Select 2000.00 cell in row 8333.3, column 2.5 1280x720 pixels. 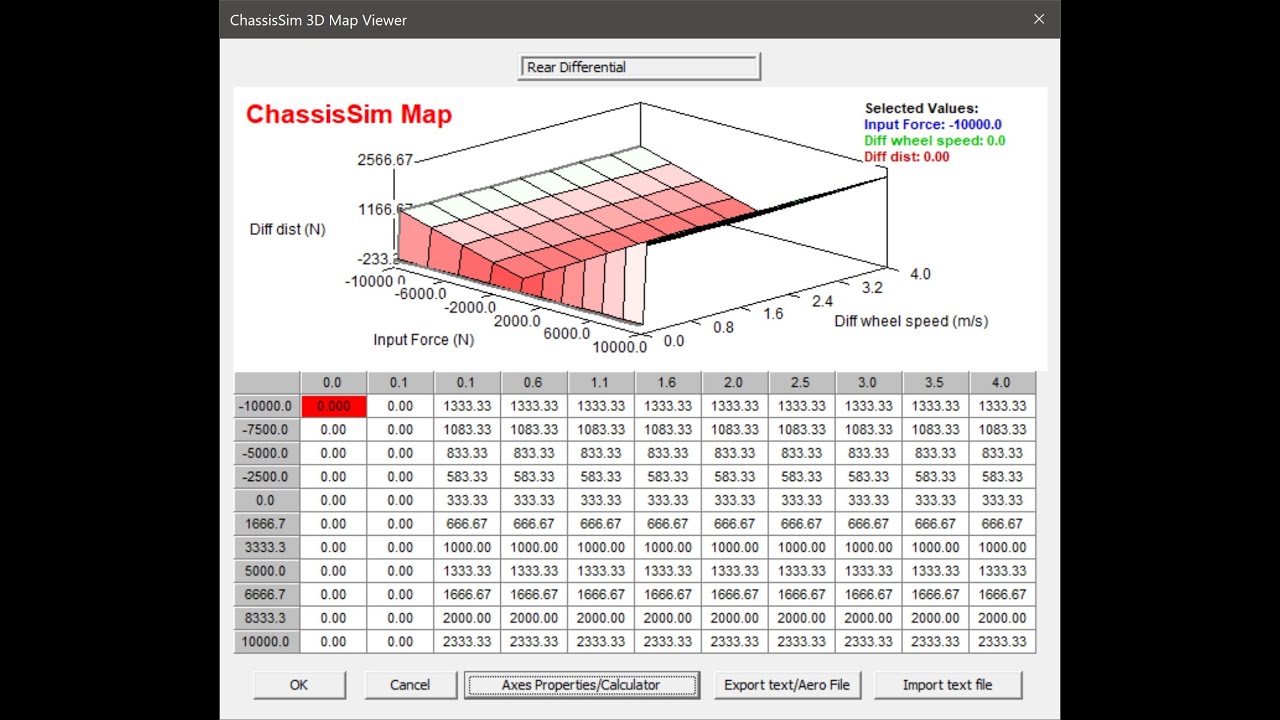(x=802, y=618)
